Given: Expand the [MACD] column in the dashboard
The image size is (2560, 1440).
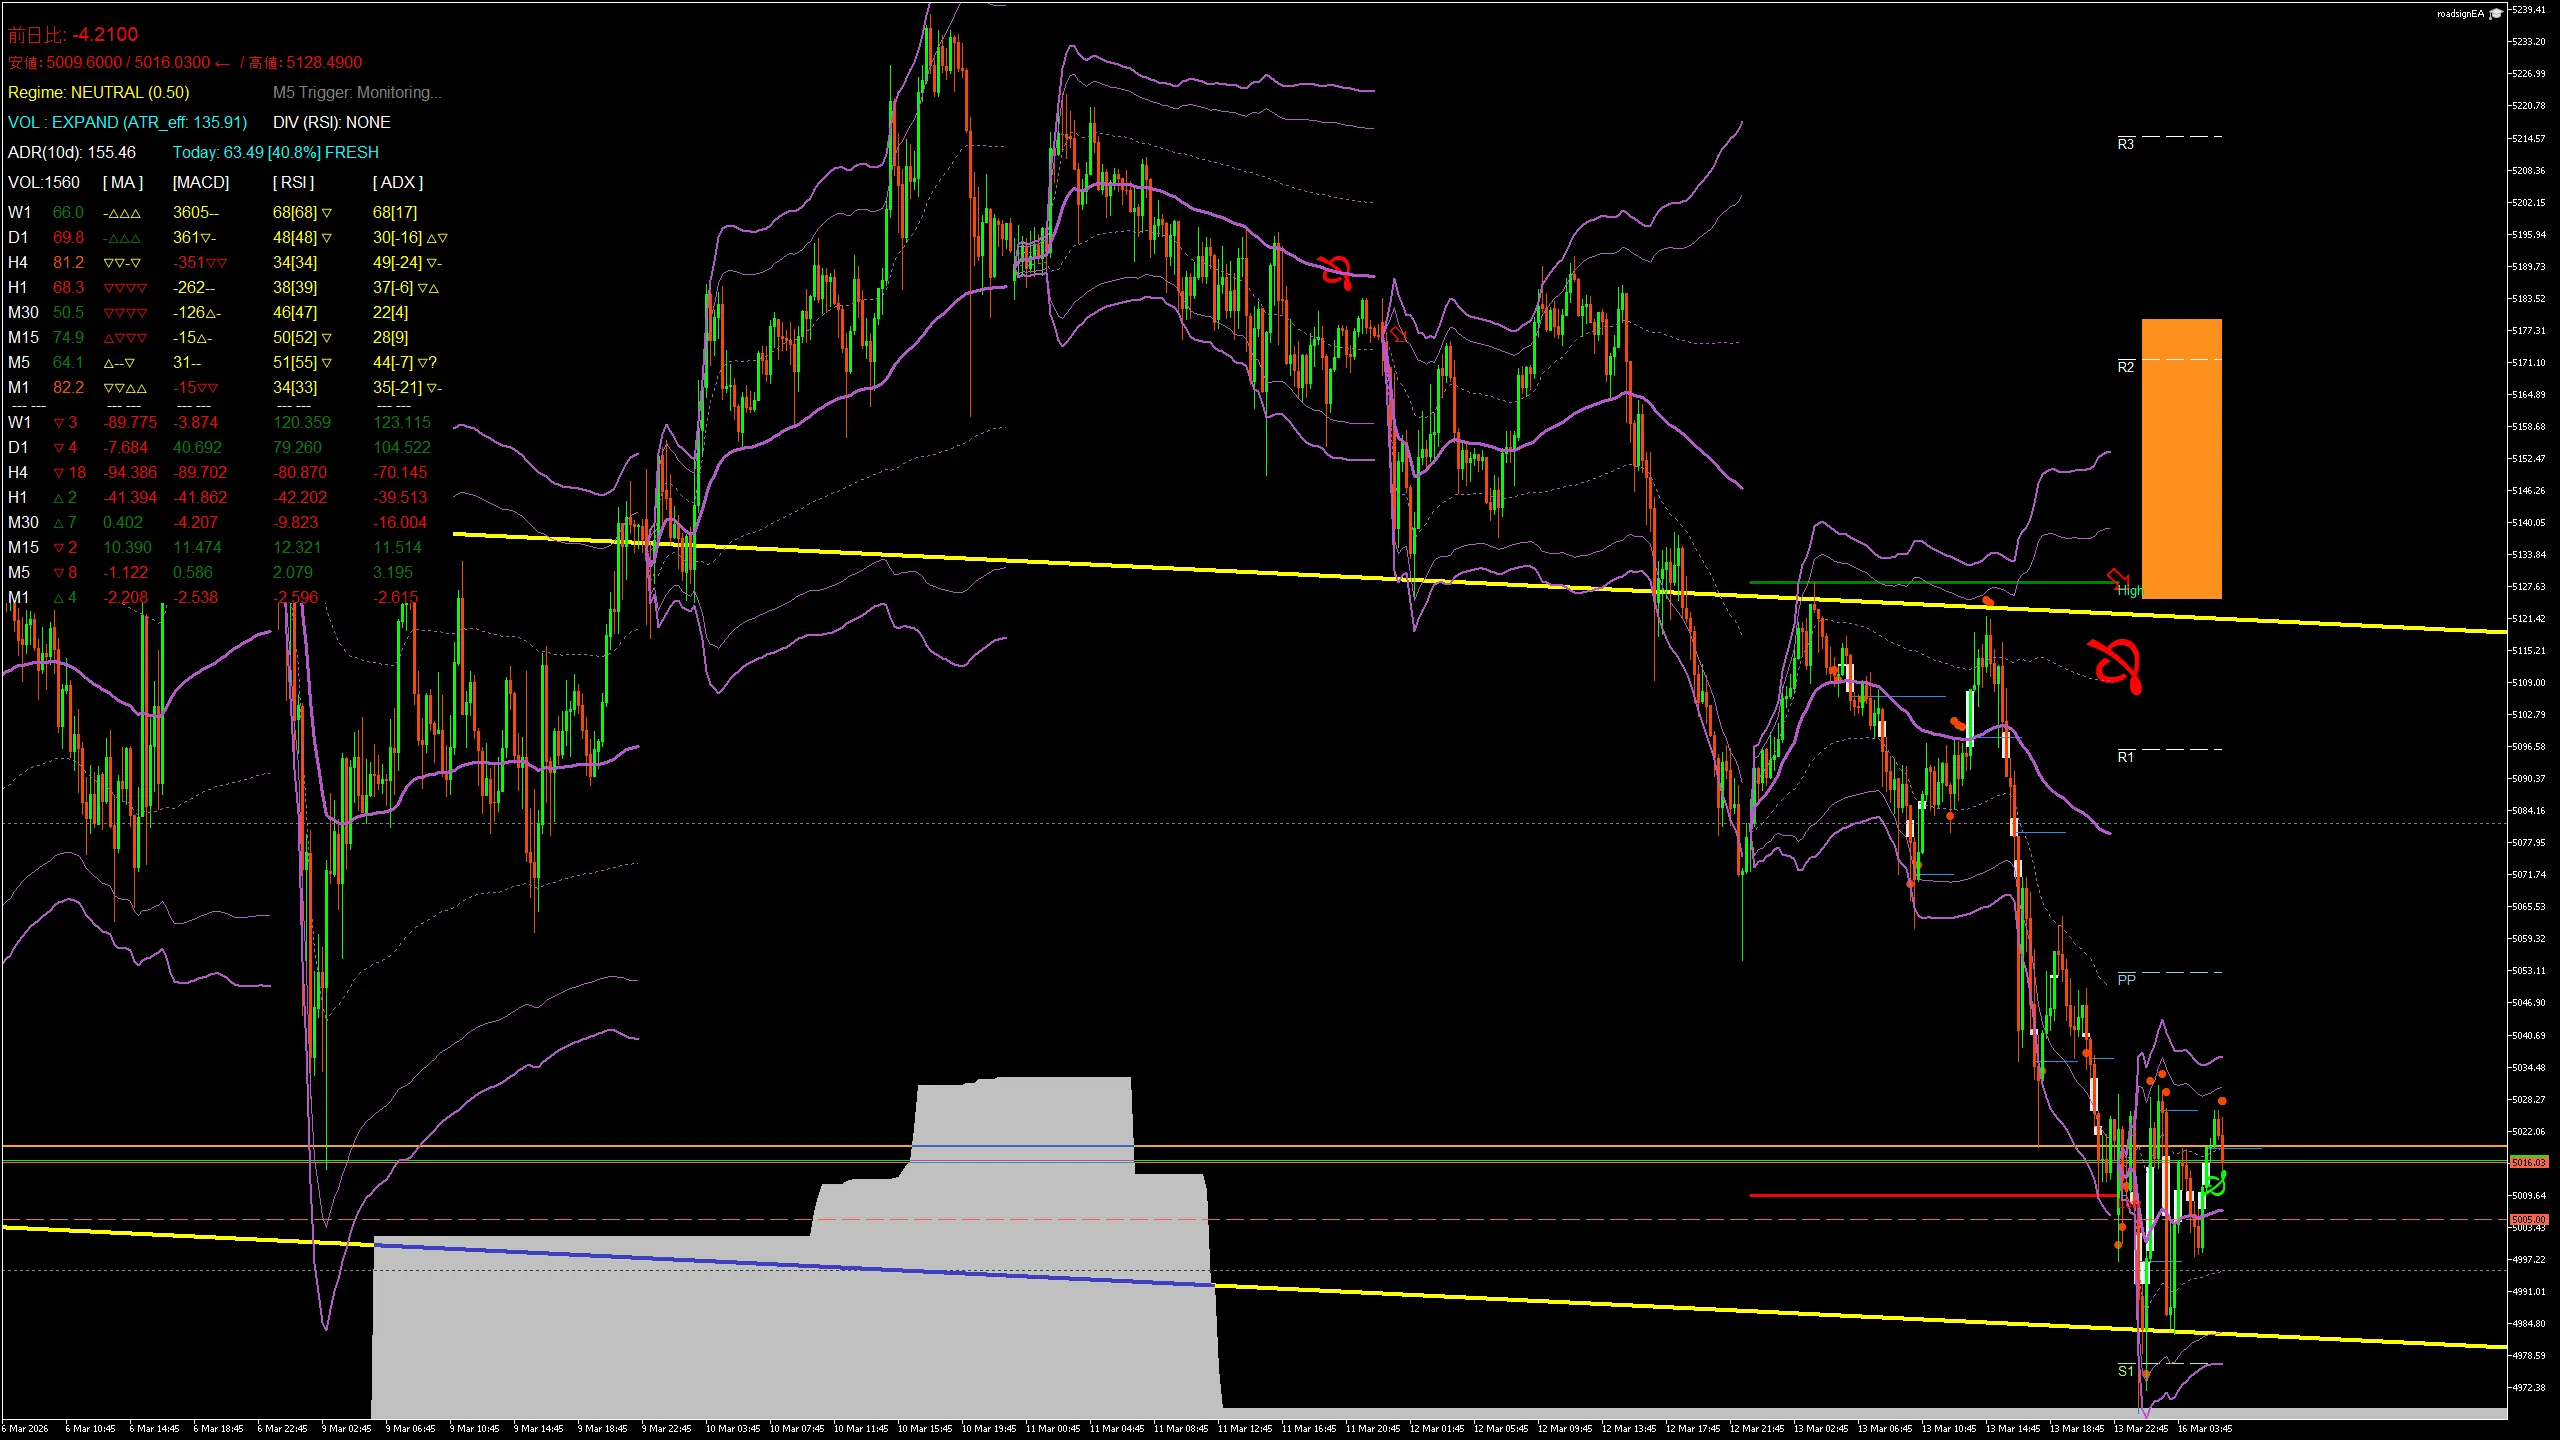Looking at the screenshot, I should point(199,182).
